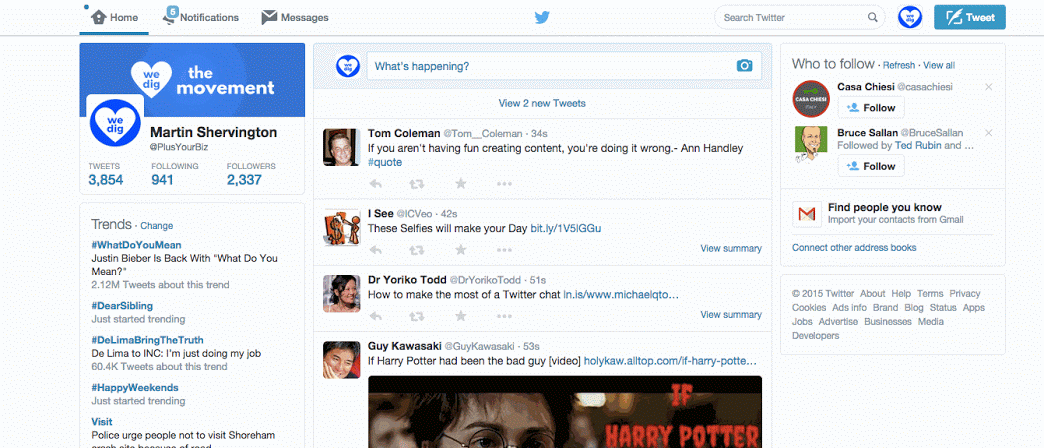Image resolution: width=1044 pixels, height=448 pixels.
Task: Open the #quote hashtag link
Action: click(385, 162)
